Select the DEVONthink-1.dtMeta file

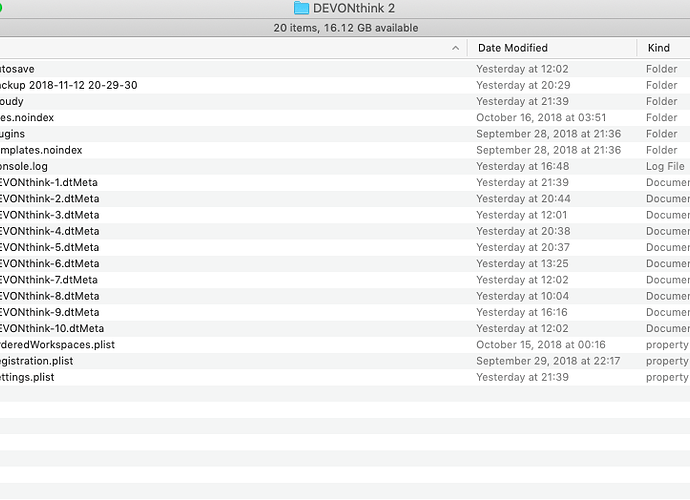(x=345, y=183)
